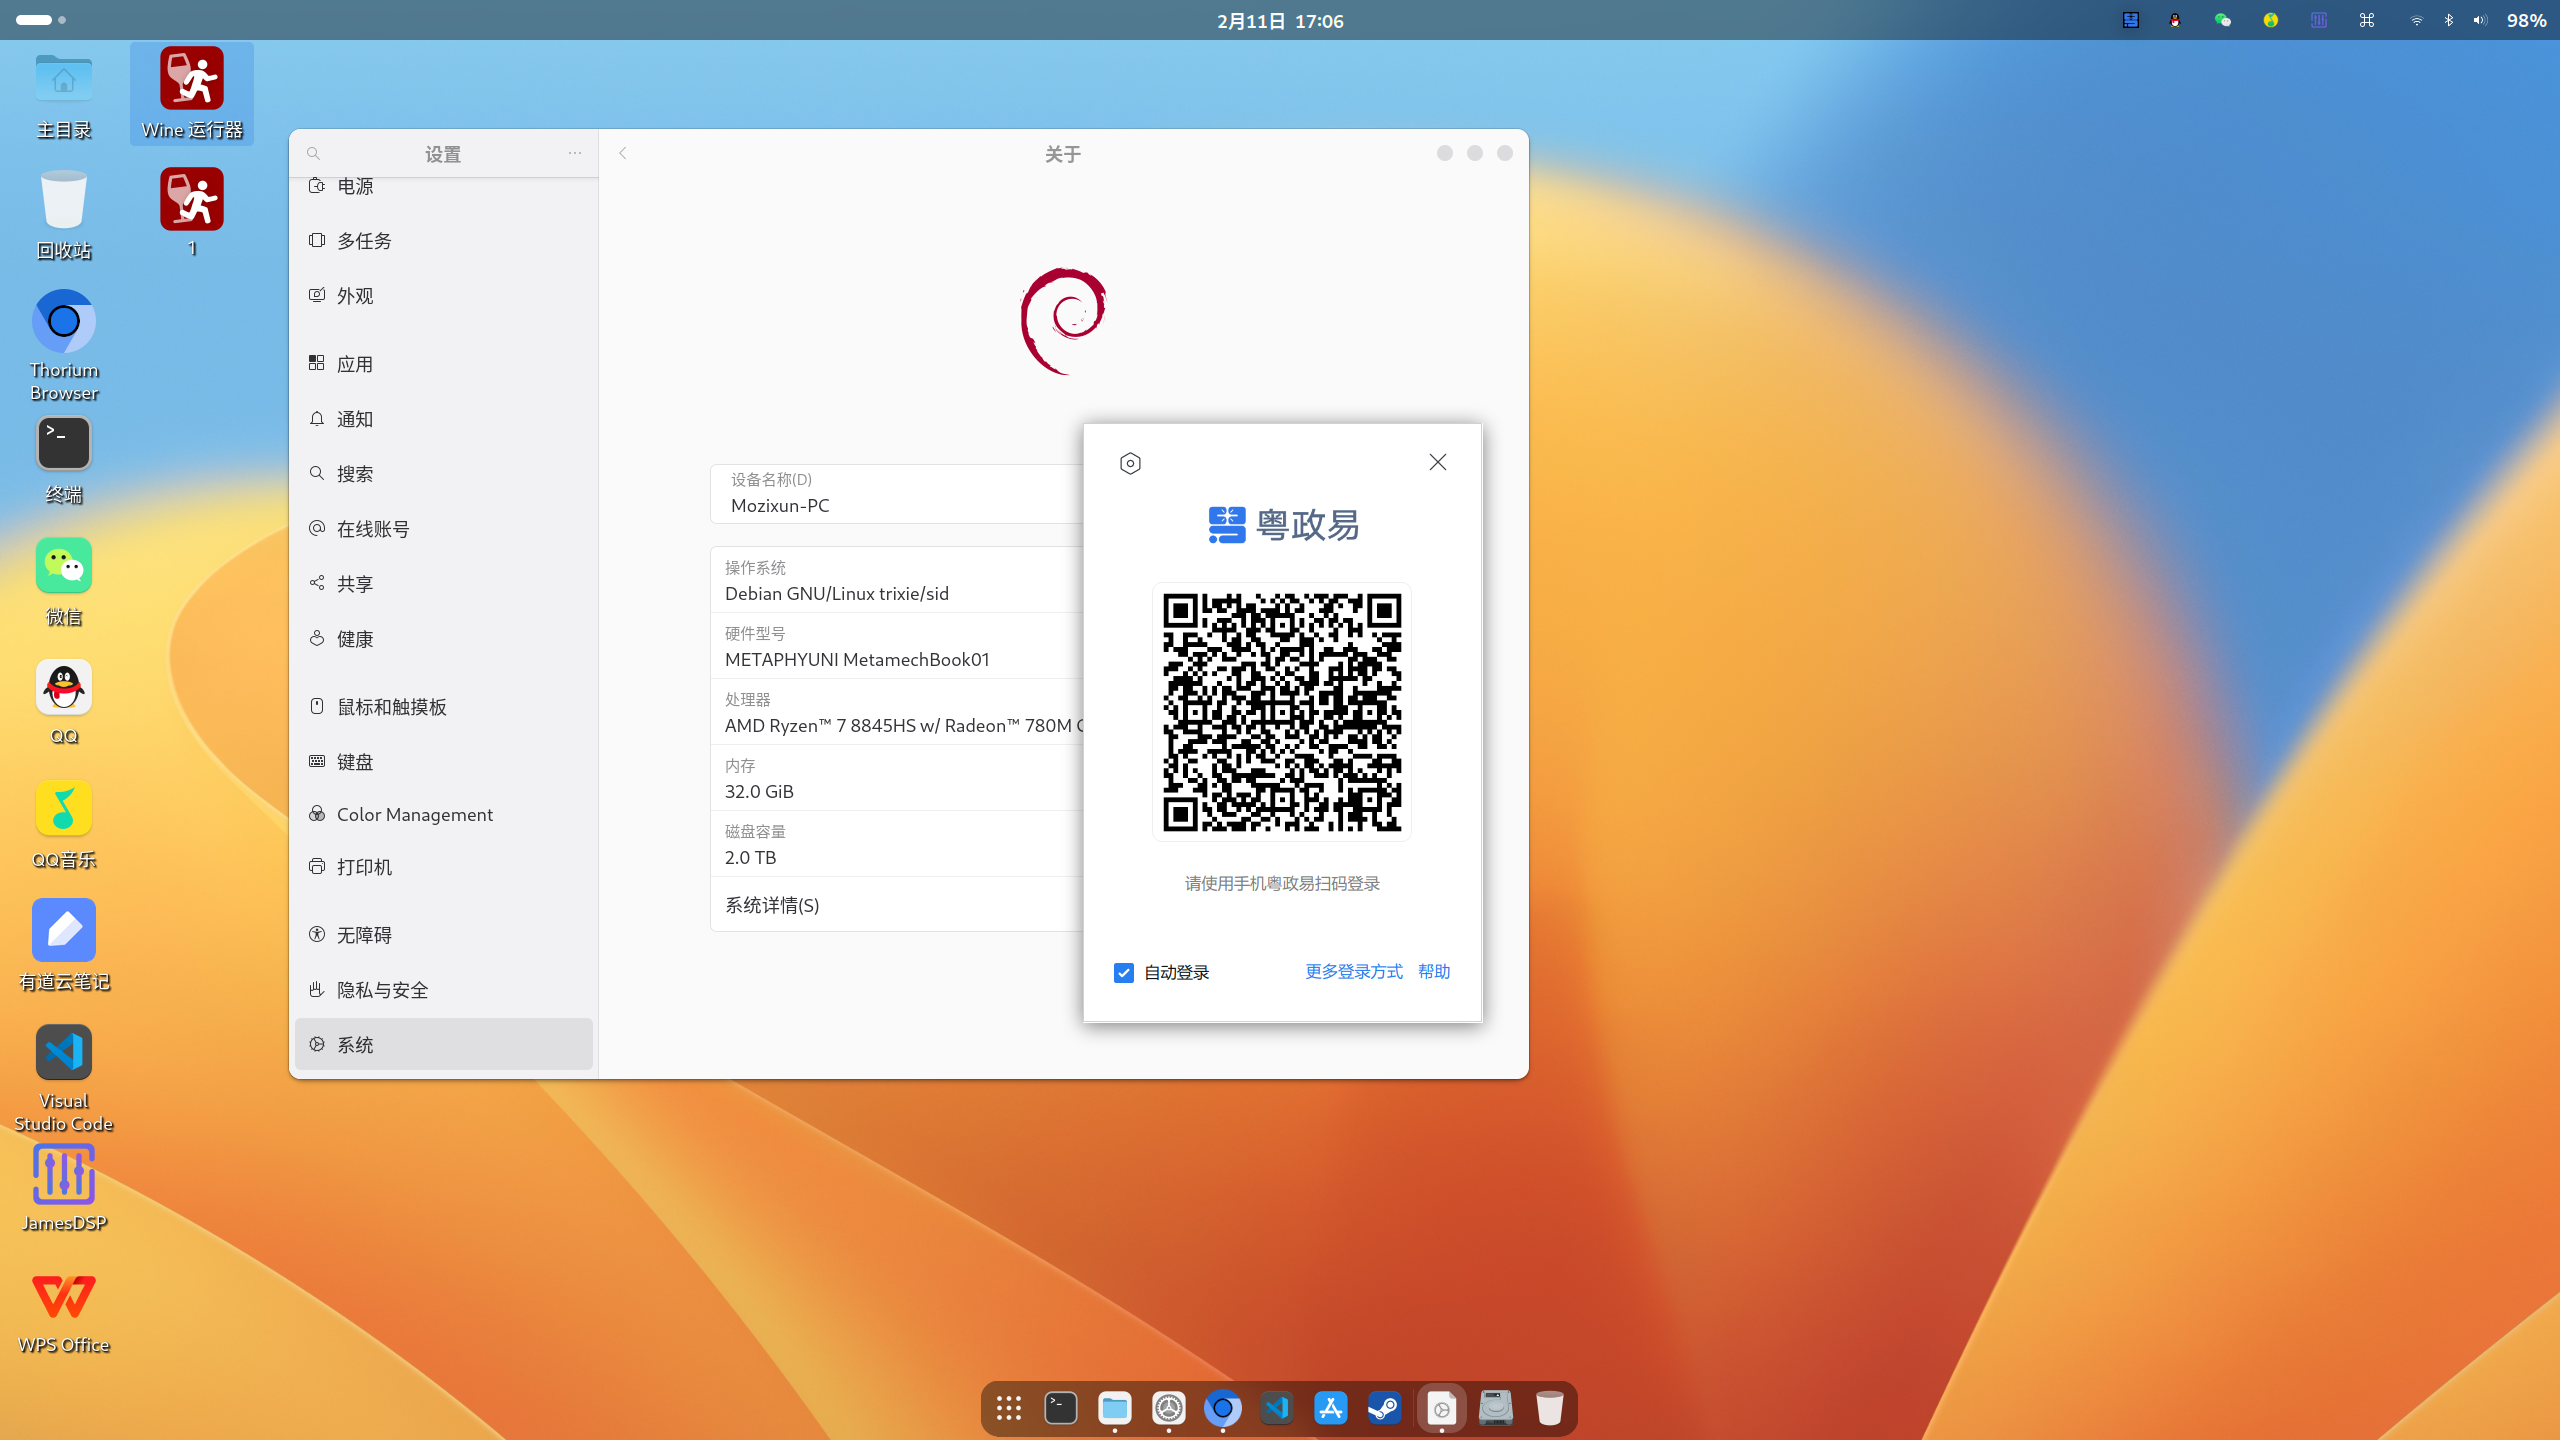The image size is (2560, 1440).
Task: Go back using the chevron beside 关于
Action: pos(623,153)
